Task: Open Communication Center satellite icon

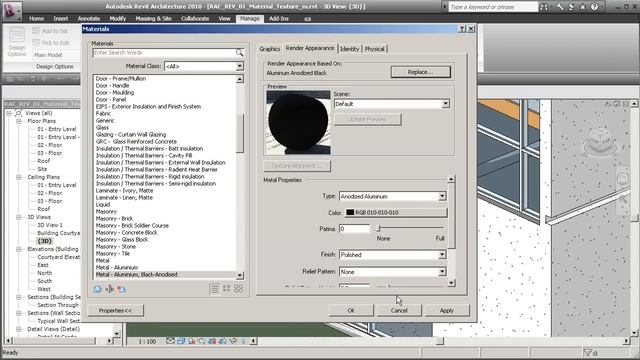Action: pyautogui.click(x=571, y=7)
